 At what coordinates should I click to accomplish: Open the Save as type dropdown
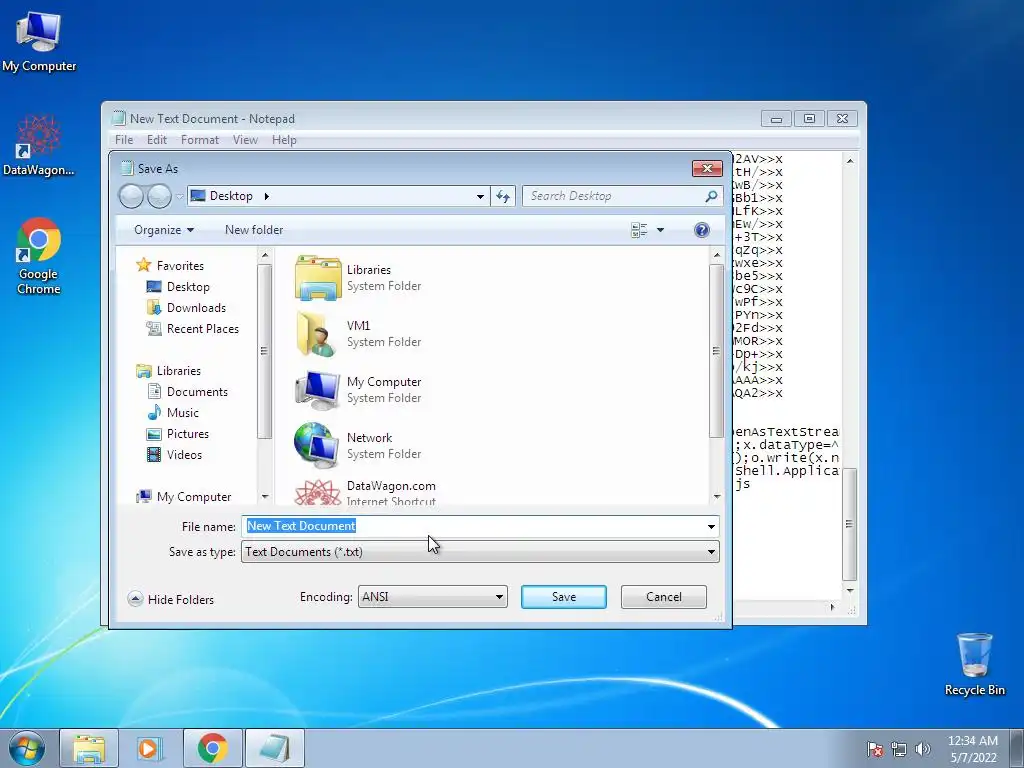coord(480,552)
